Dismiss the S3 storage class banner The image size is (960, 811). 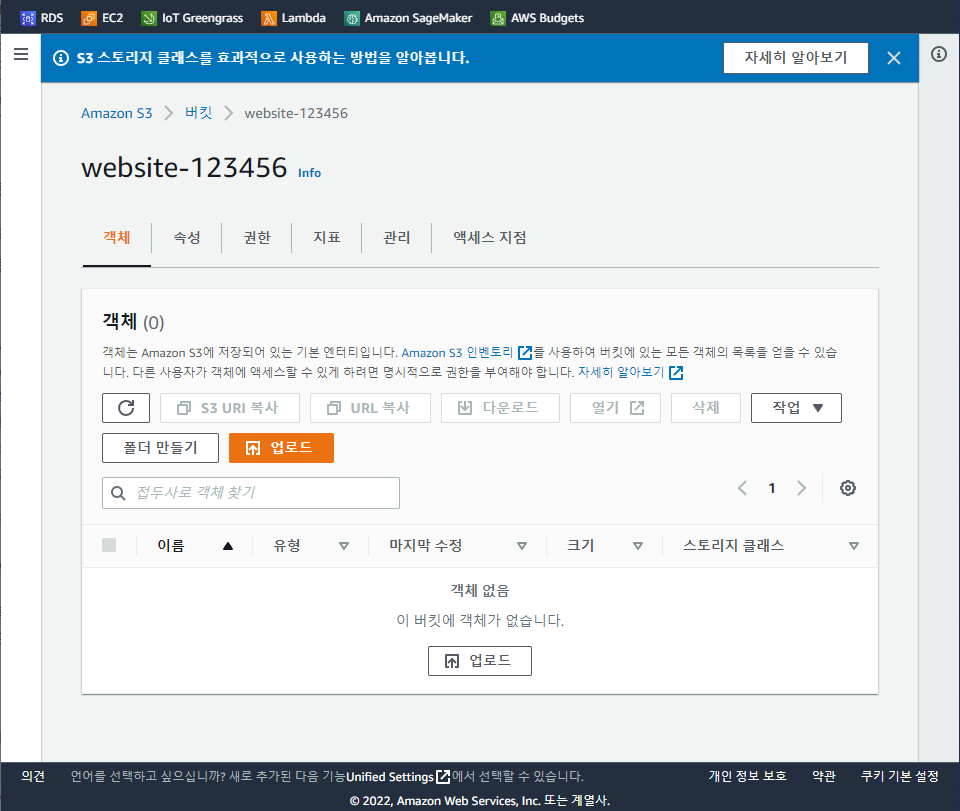click(x=893, y=58)
